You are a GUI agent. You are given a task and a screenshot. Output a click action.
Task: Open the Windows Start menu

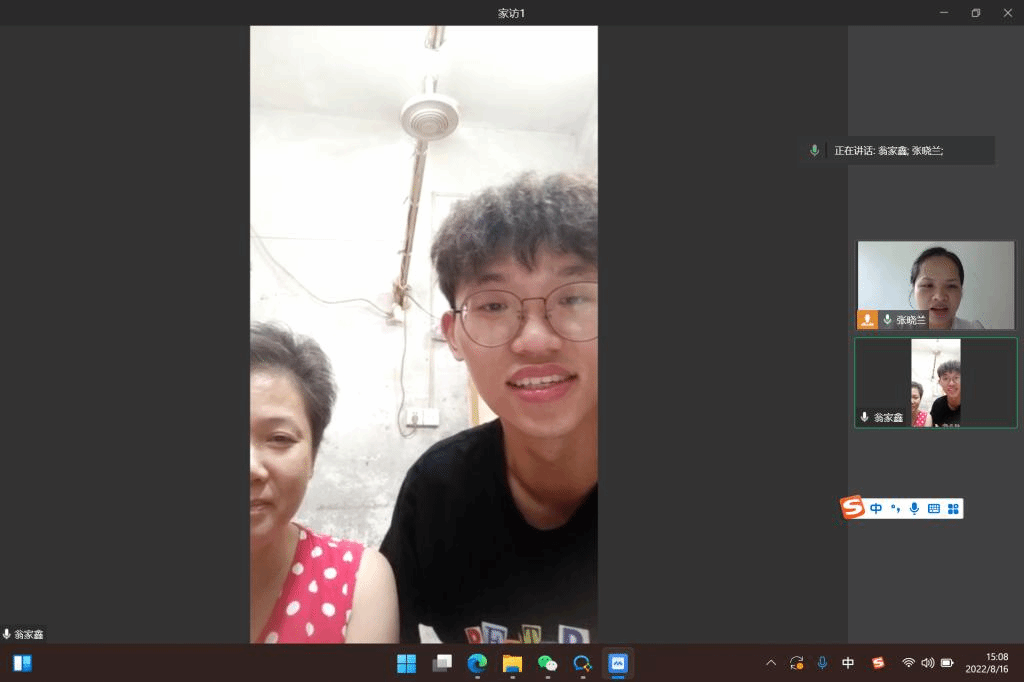pos(406,663)
